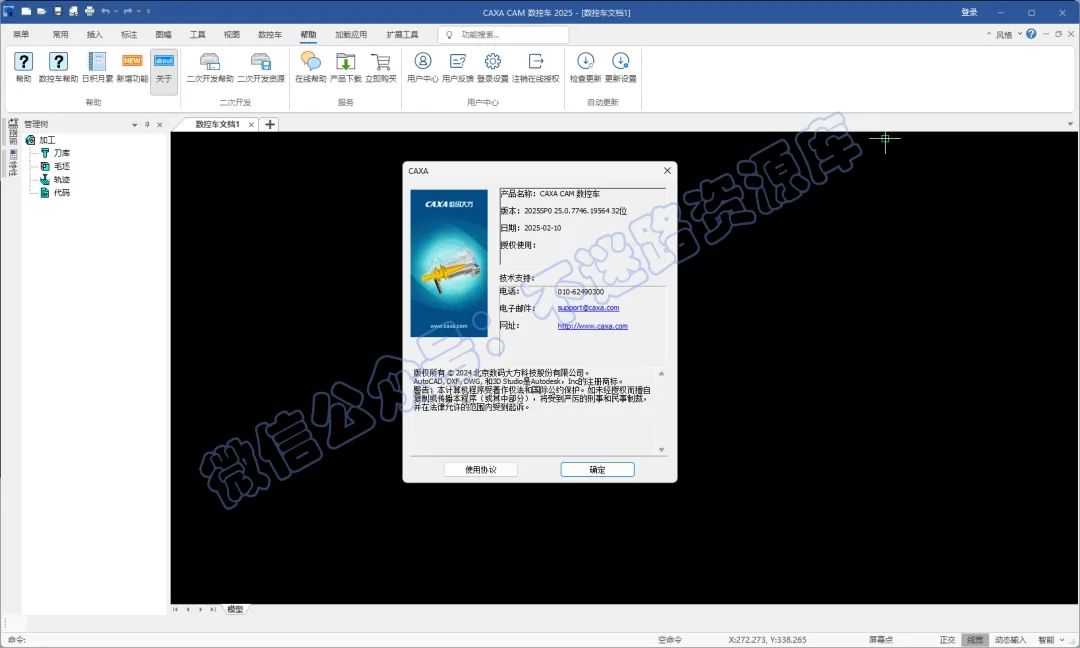1080x648 pixels.
Task: Open the 日积月累 tips notebook icon
Action: tap(97, 62)
